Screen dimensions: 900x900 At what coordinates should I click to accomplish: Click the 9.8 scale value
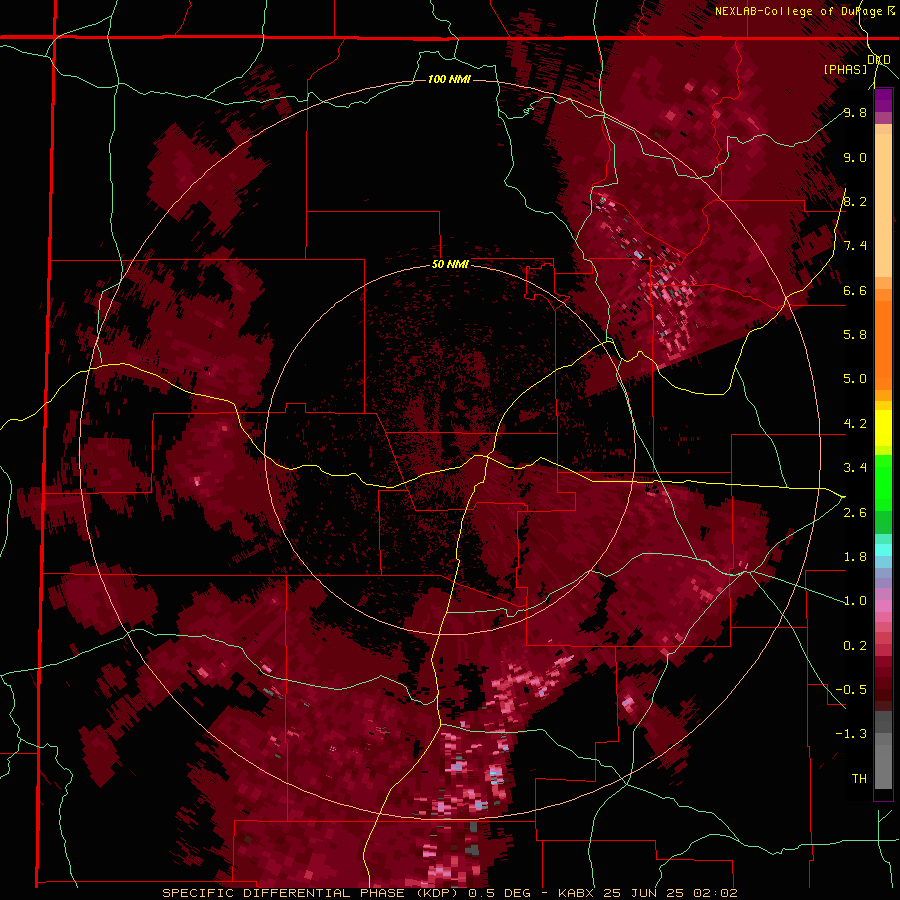point(855,112)
